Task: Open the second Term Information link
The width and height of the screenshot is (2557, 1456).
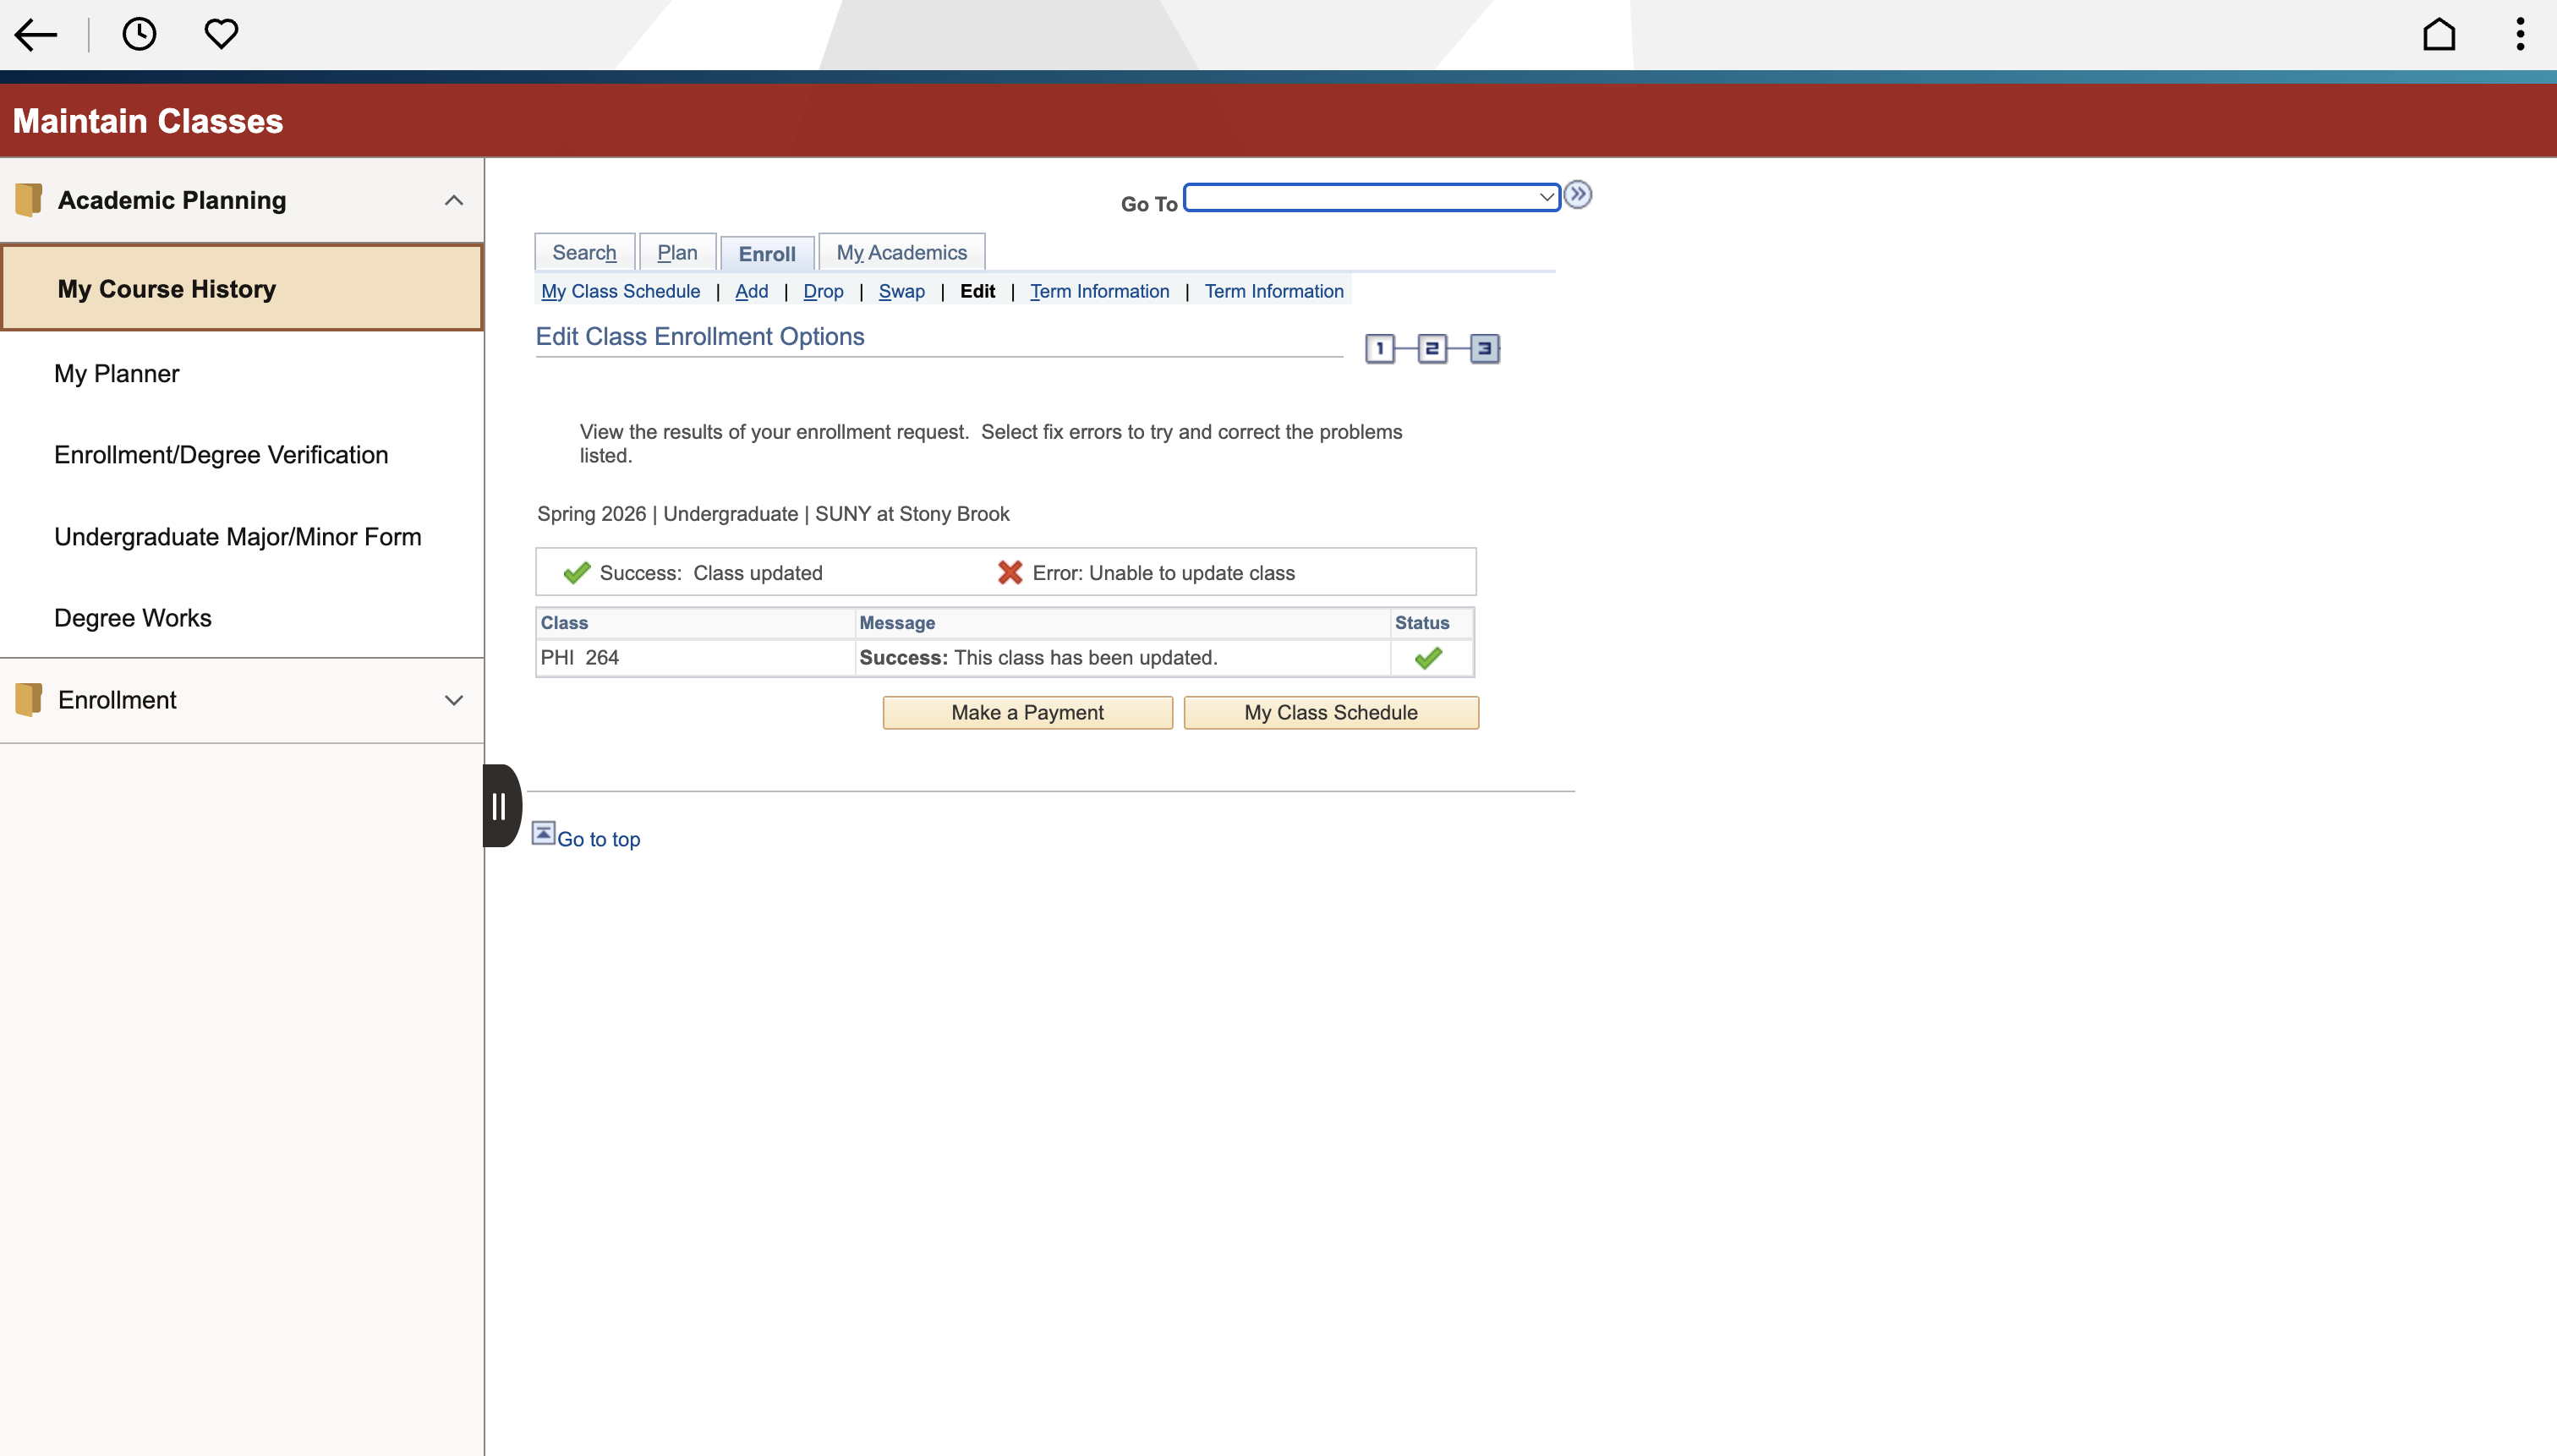Action: pyautogui.click(x=1274, y=291)
